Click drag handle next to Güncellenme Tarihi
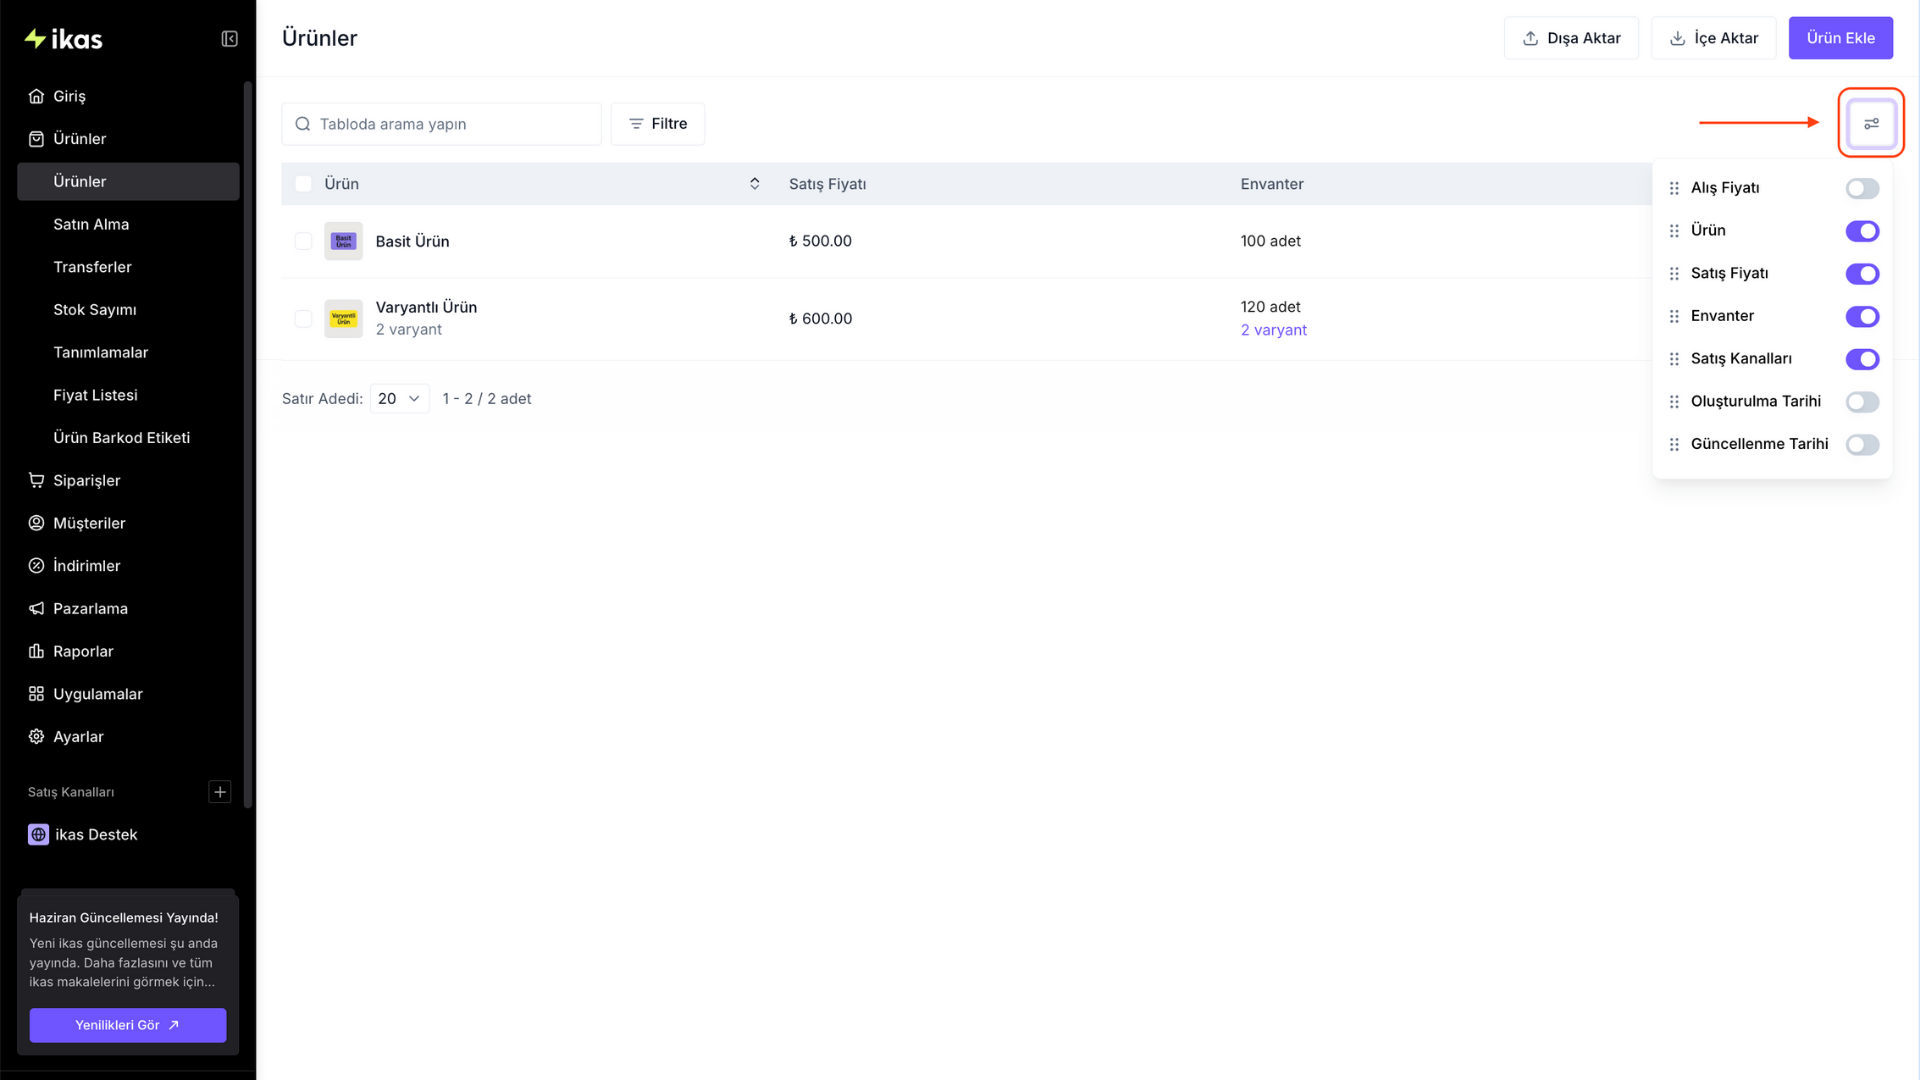 [x=1674, y=444]
